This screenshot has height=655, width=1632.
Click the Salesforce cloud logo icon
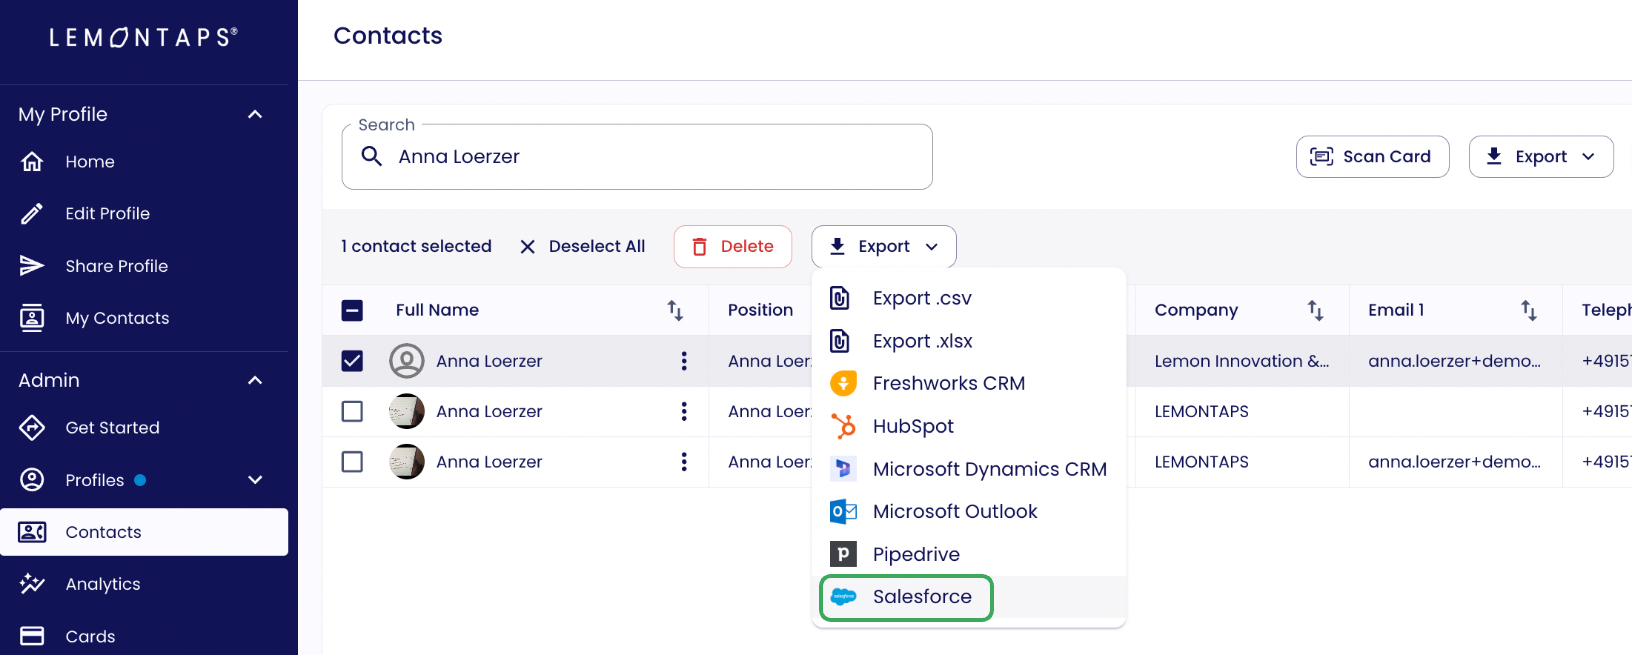pos(843,596)
